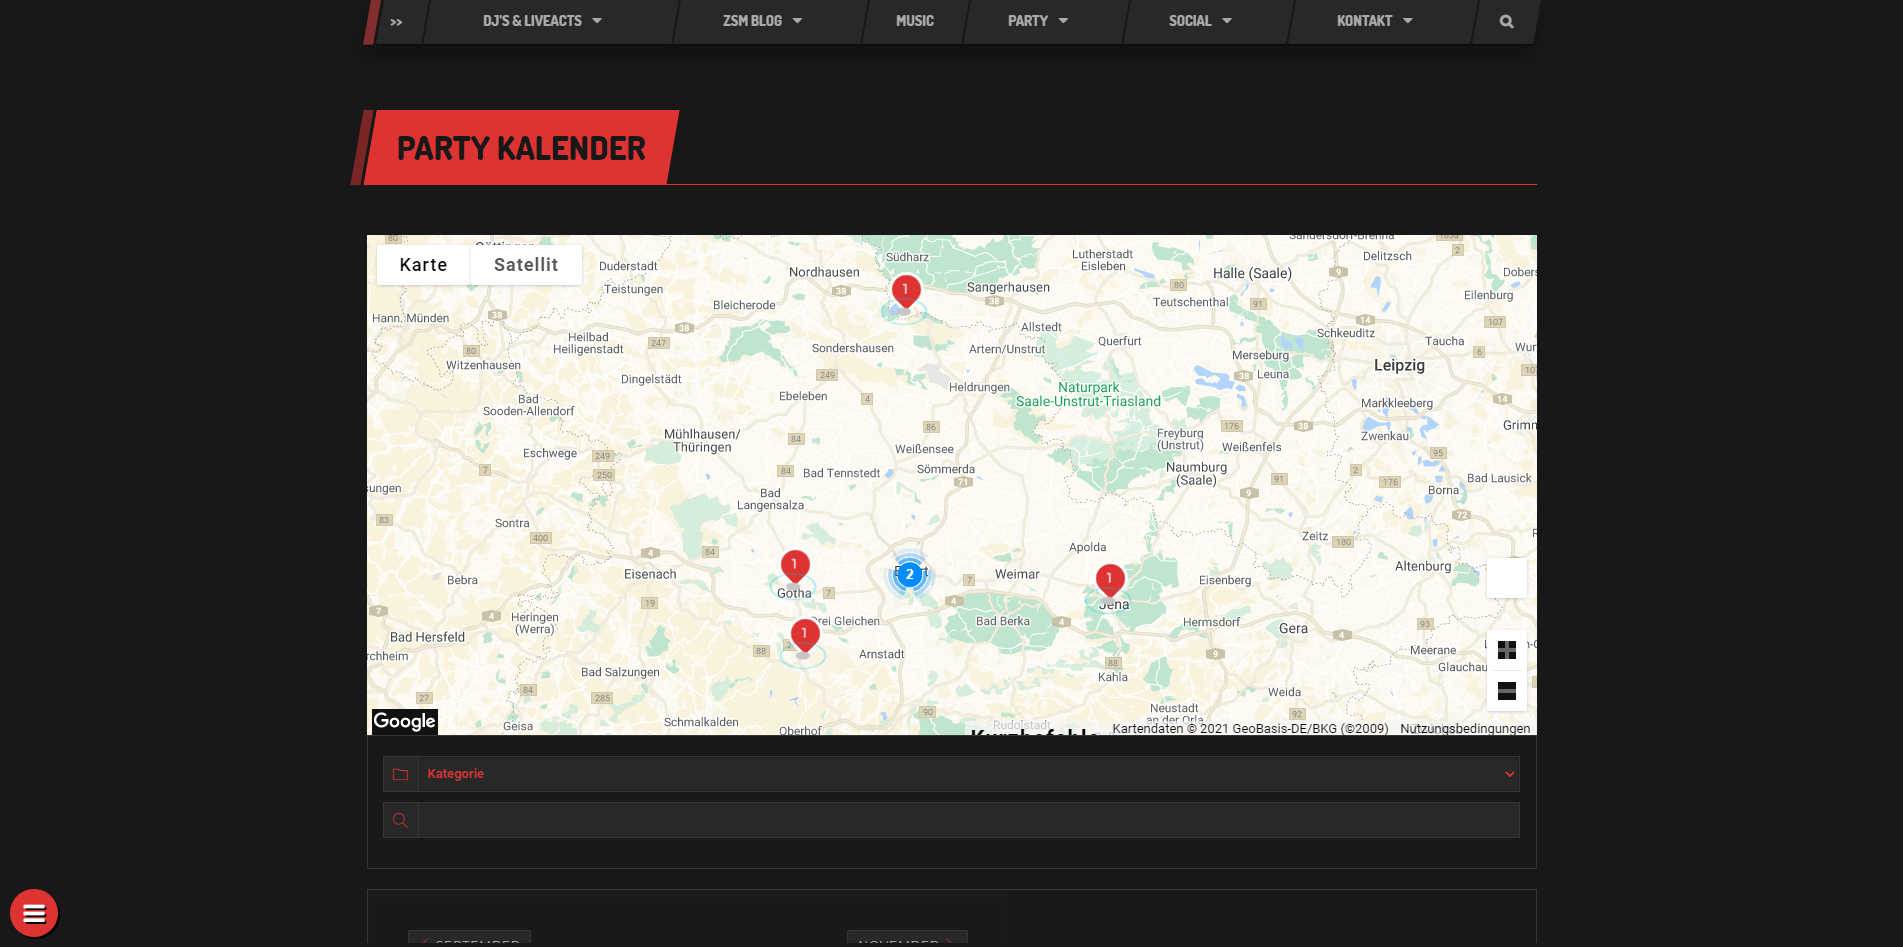Click the Naturpark Saale-Unstrut-Triasland label
This screenshot has height=947, width=1903.
pyautogui.click(x=1089, y=394)
